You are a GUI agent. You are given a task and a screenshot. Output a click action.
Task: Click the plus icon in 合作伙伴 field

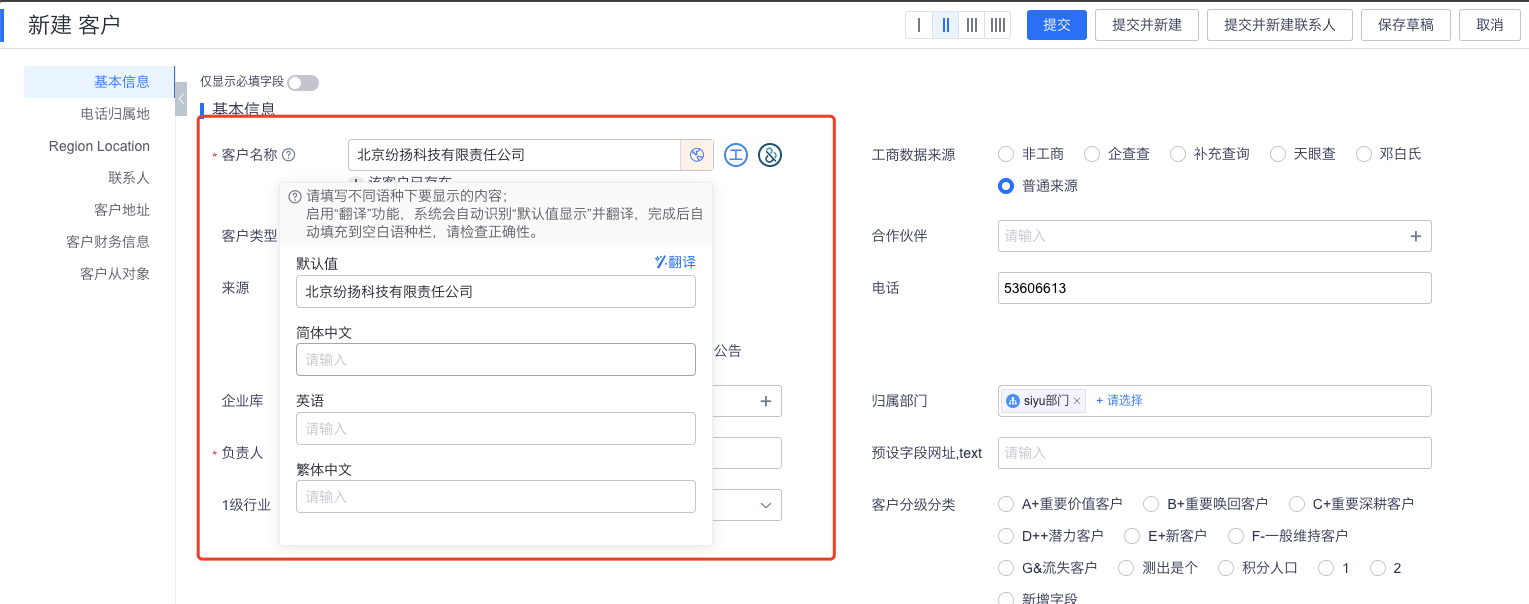point(1415,236)
